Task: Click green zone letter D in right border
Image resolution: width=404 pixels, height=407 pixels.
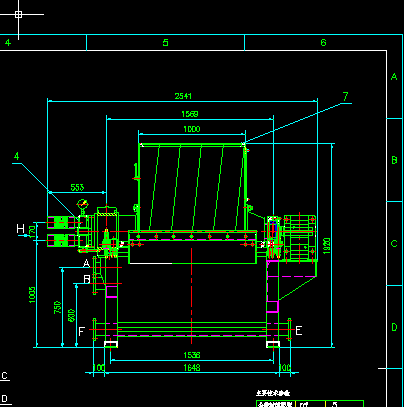Action: (x=394, y=327)
